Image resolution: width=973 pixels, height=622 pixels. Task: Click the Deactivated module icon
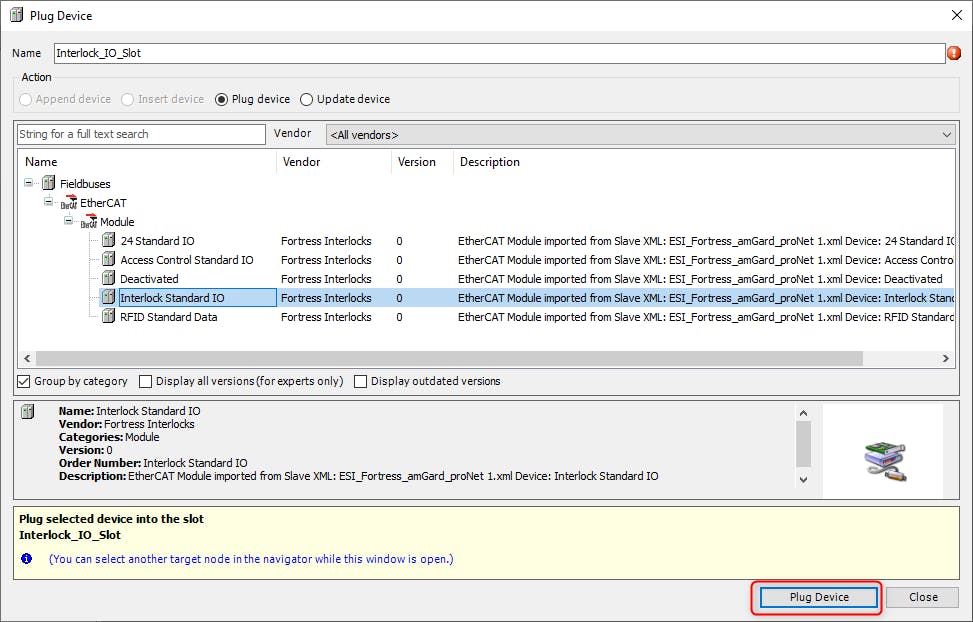click(109, 278)
